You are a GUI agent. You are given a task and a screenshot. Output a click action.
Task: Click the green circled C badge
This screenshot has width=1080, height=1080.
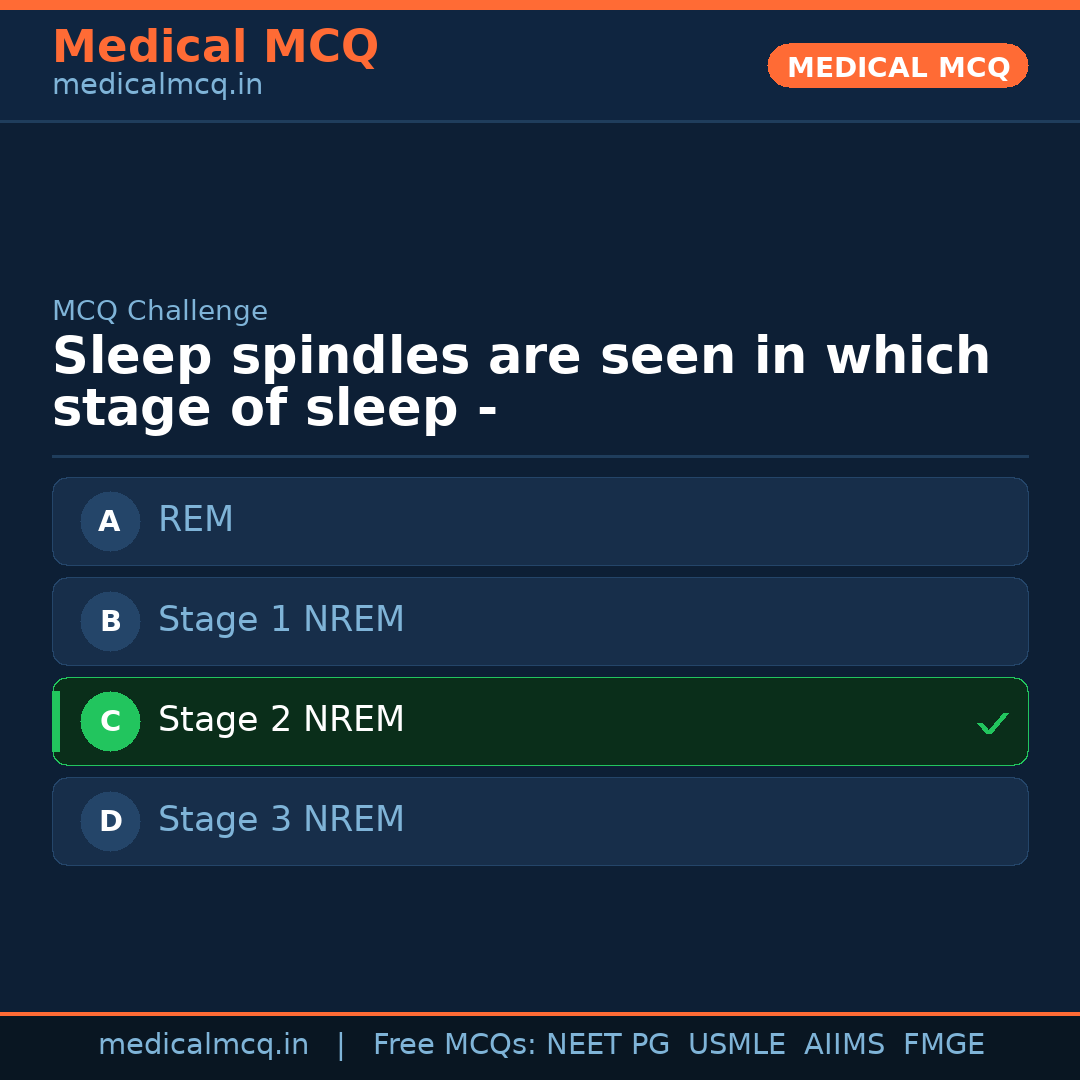pyautogui.click(x=110, y=721)
